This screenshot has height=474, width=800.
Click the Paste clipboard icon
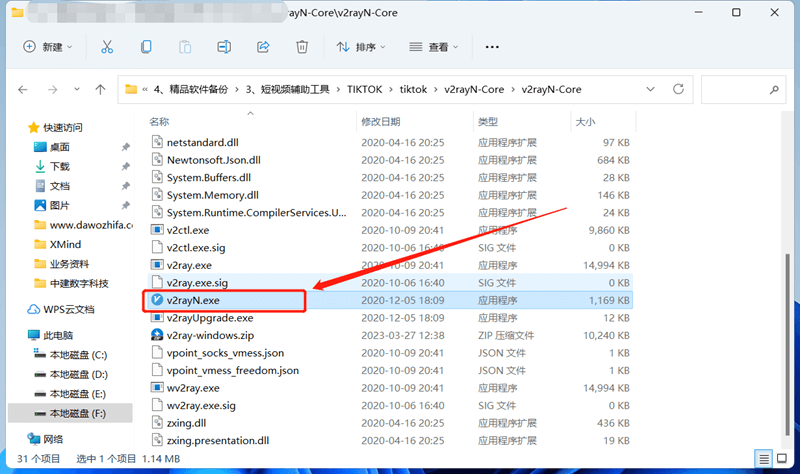point(185,47)
